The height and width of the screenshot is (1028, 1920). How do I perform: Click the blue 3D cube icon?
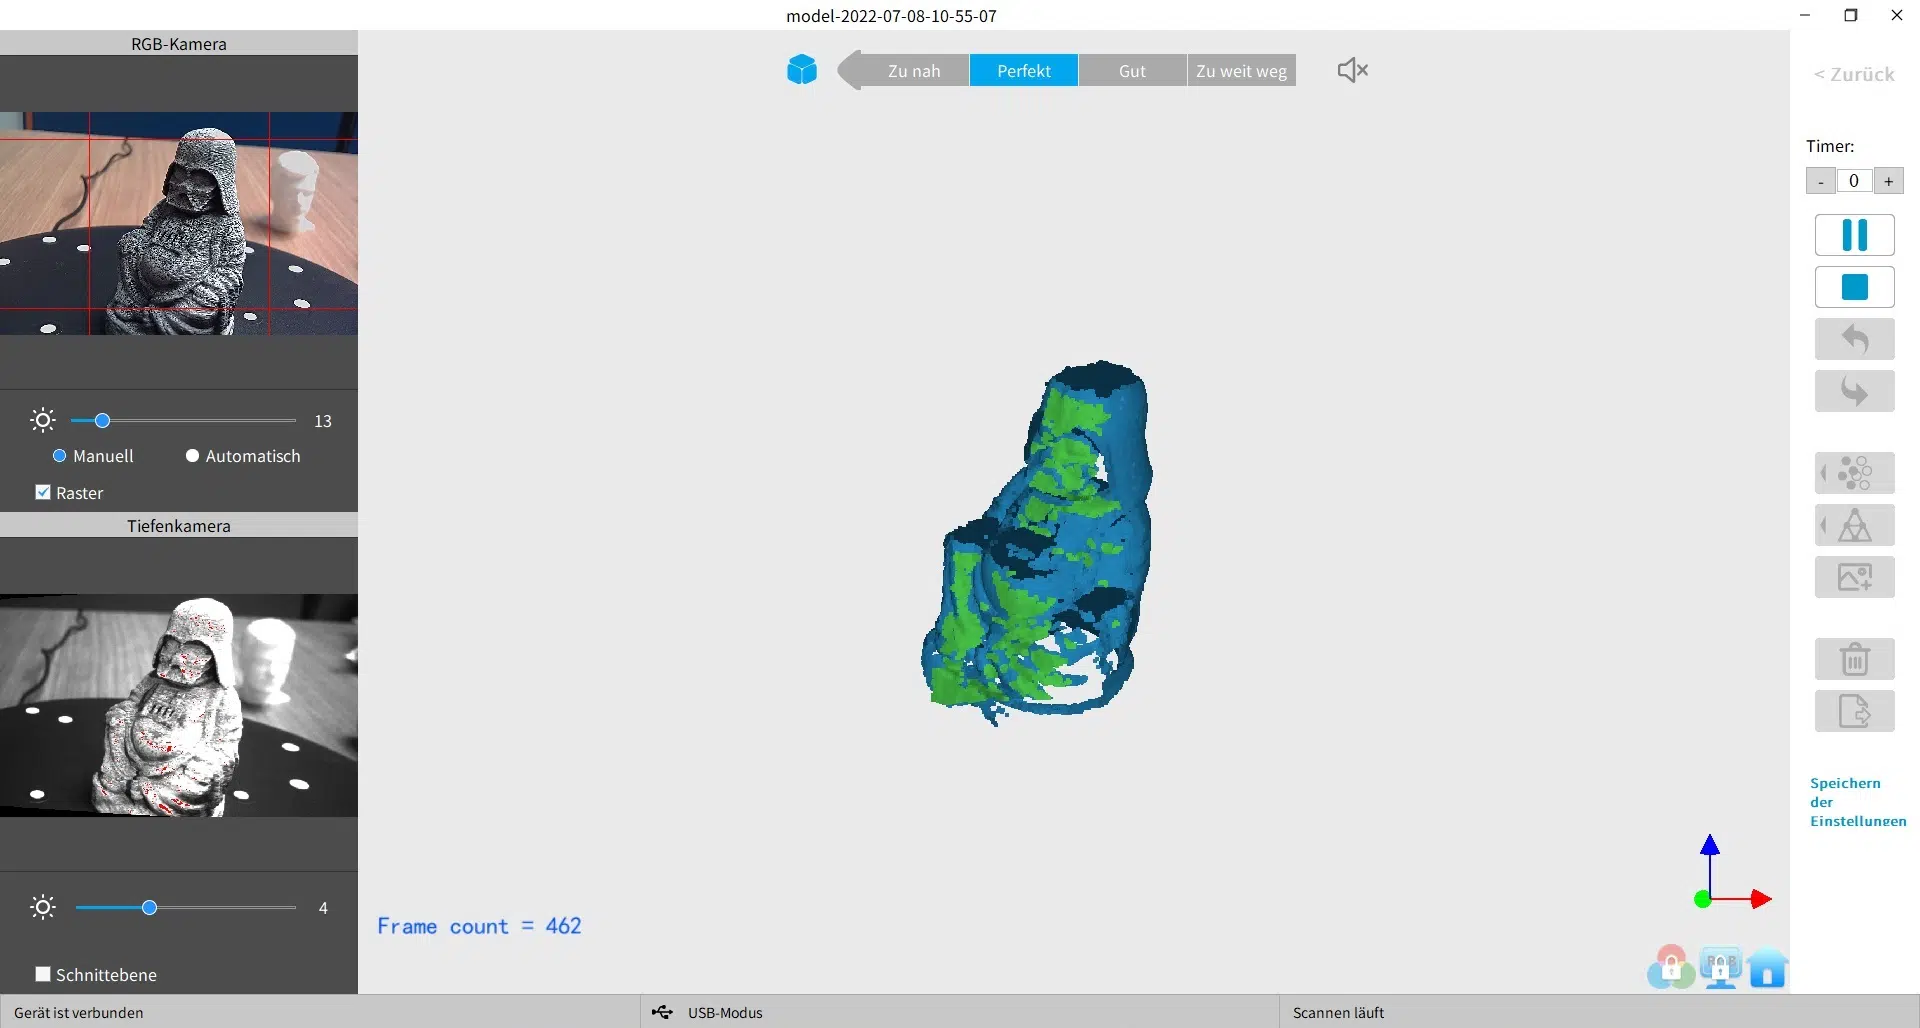802,70
